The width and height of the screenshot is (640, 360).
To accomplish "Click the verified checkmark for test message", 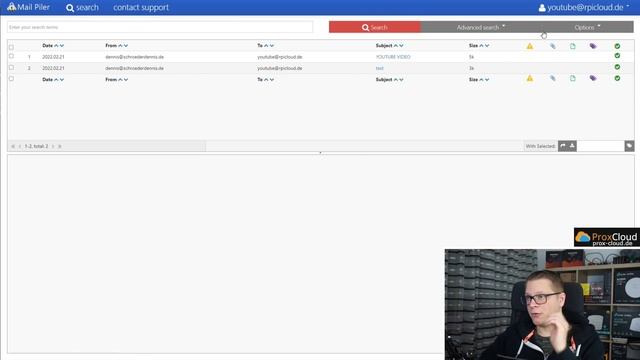I will coord(617,67).
